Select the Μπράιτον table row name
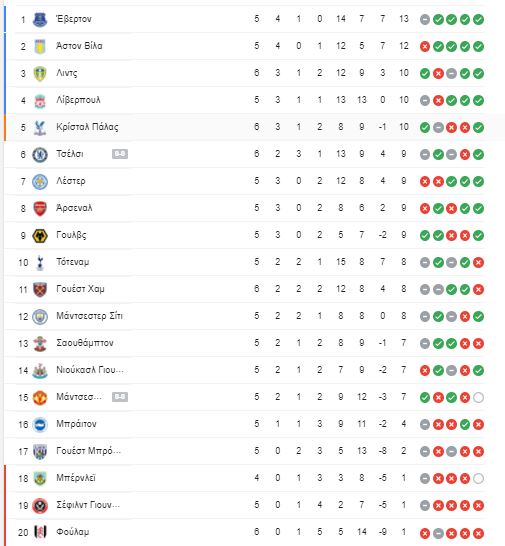The image size is (505, 546). (x=76, y=424)
